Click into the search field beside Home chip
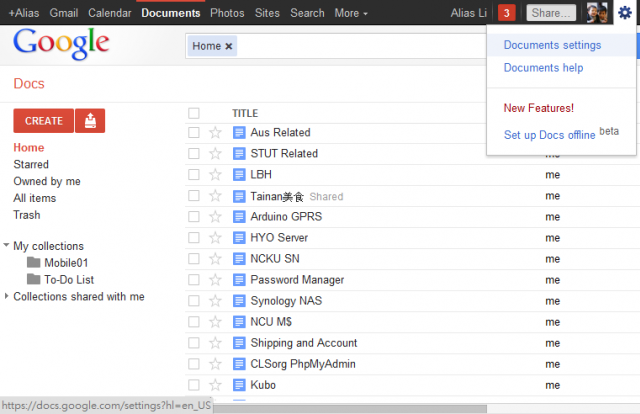Image resolution: width=640 pixels, height=414 pixels. 361,46
